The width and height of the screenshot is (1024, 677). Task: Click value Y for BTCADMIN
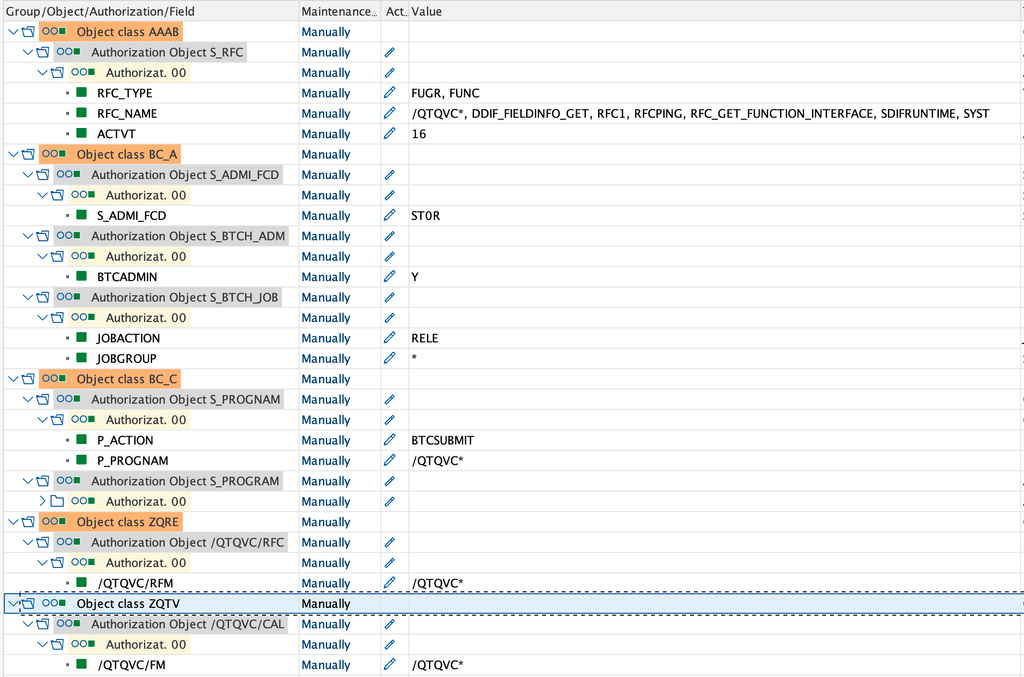(x=415, y=277)
